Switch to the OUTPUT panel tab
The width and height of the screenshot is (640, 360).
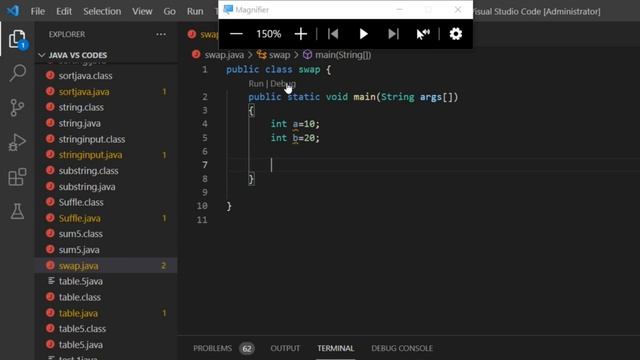[285, 348]
